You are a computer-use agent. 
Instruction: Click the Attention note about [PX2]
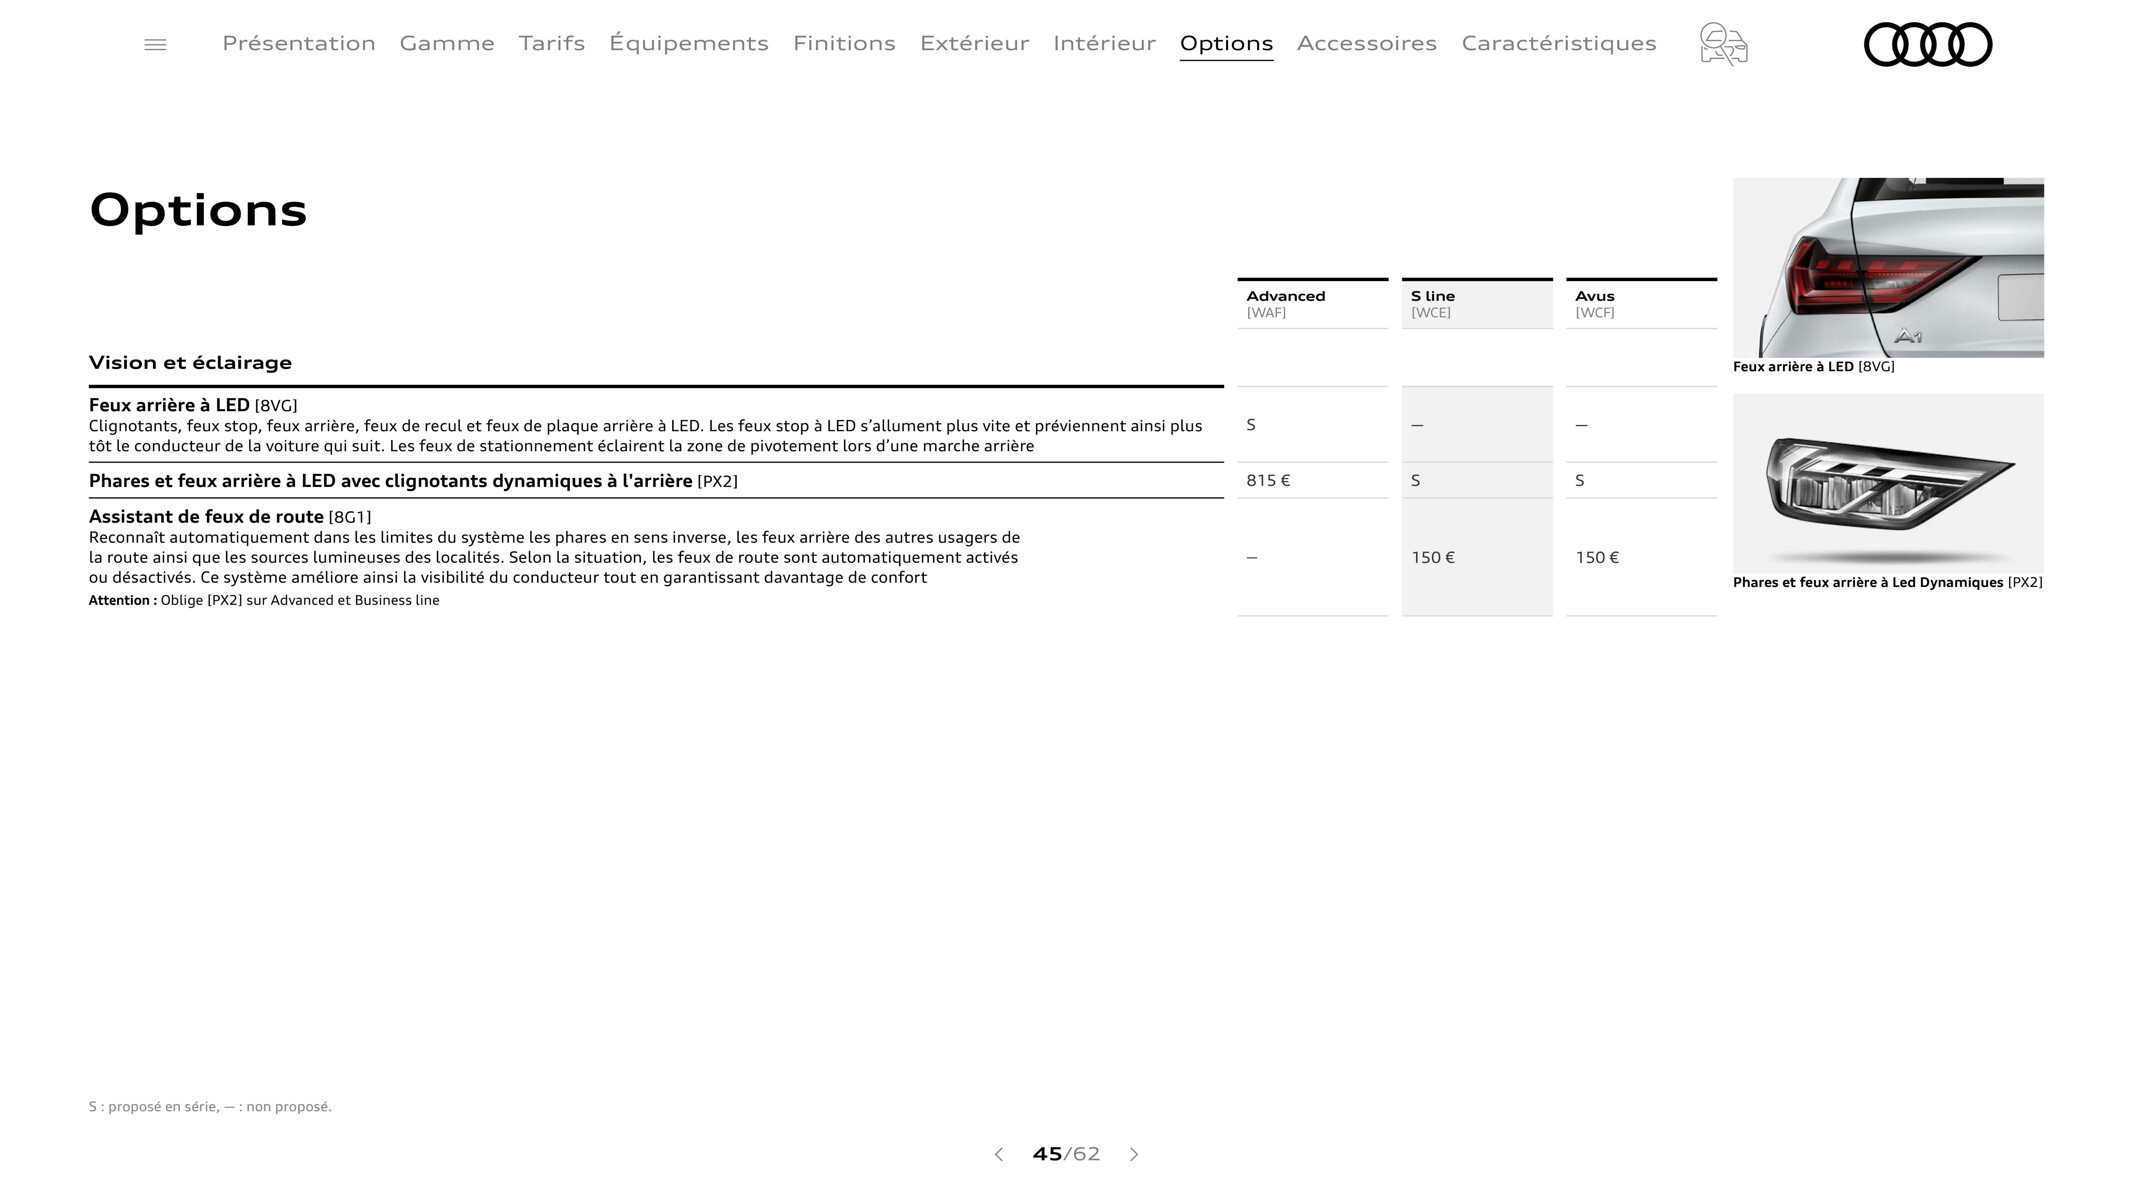[x=264, y=601]
